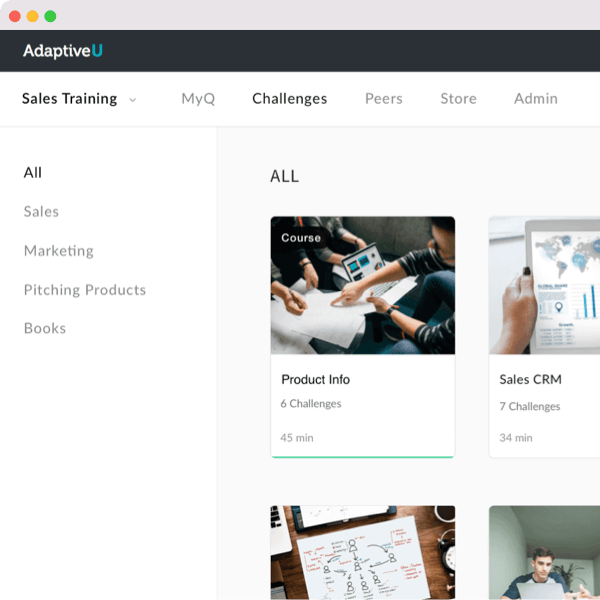Click the Course badge on Product Info
600x600 pixels.
(301, 238)
